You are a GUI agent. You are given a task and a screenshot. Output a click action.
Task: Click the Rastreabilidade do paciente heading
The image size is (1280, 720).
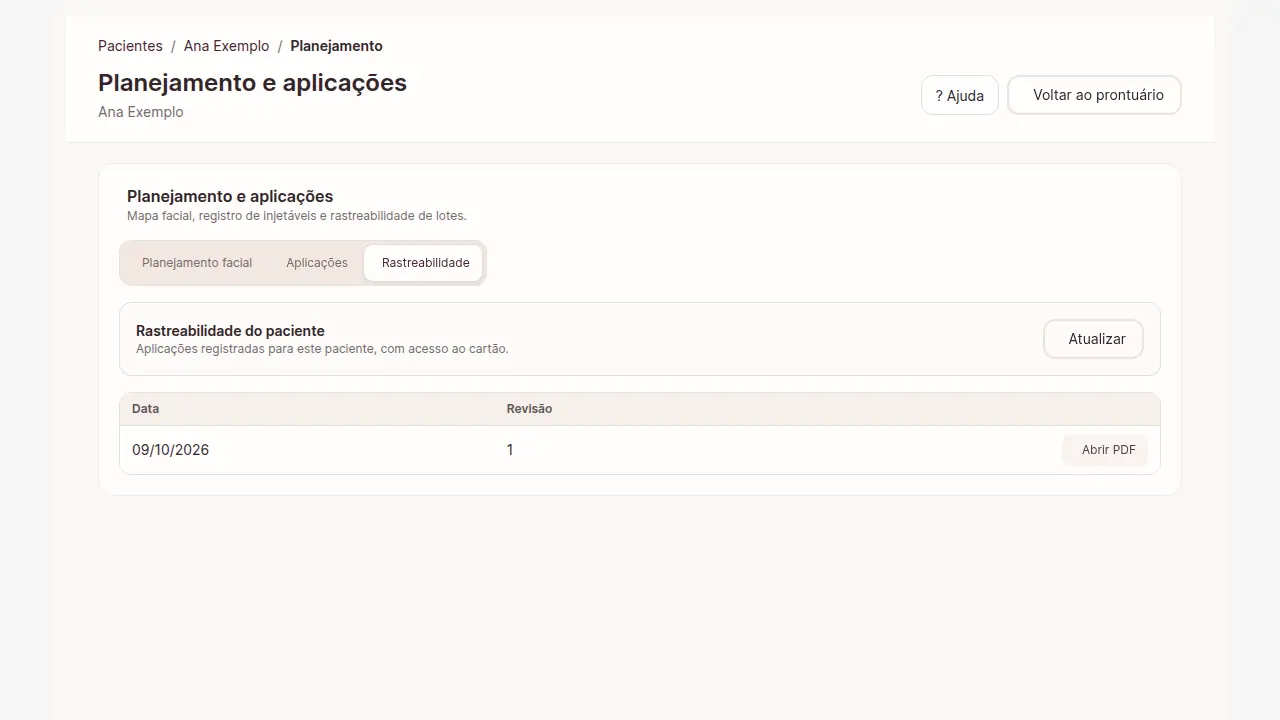(230, 331)
